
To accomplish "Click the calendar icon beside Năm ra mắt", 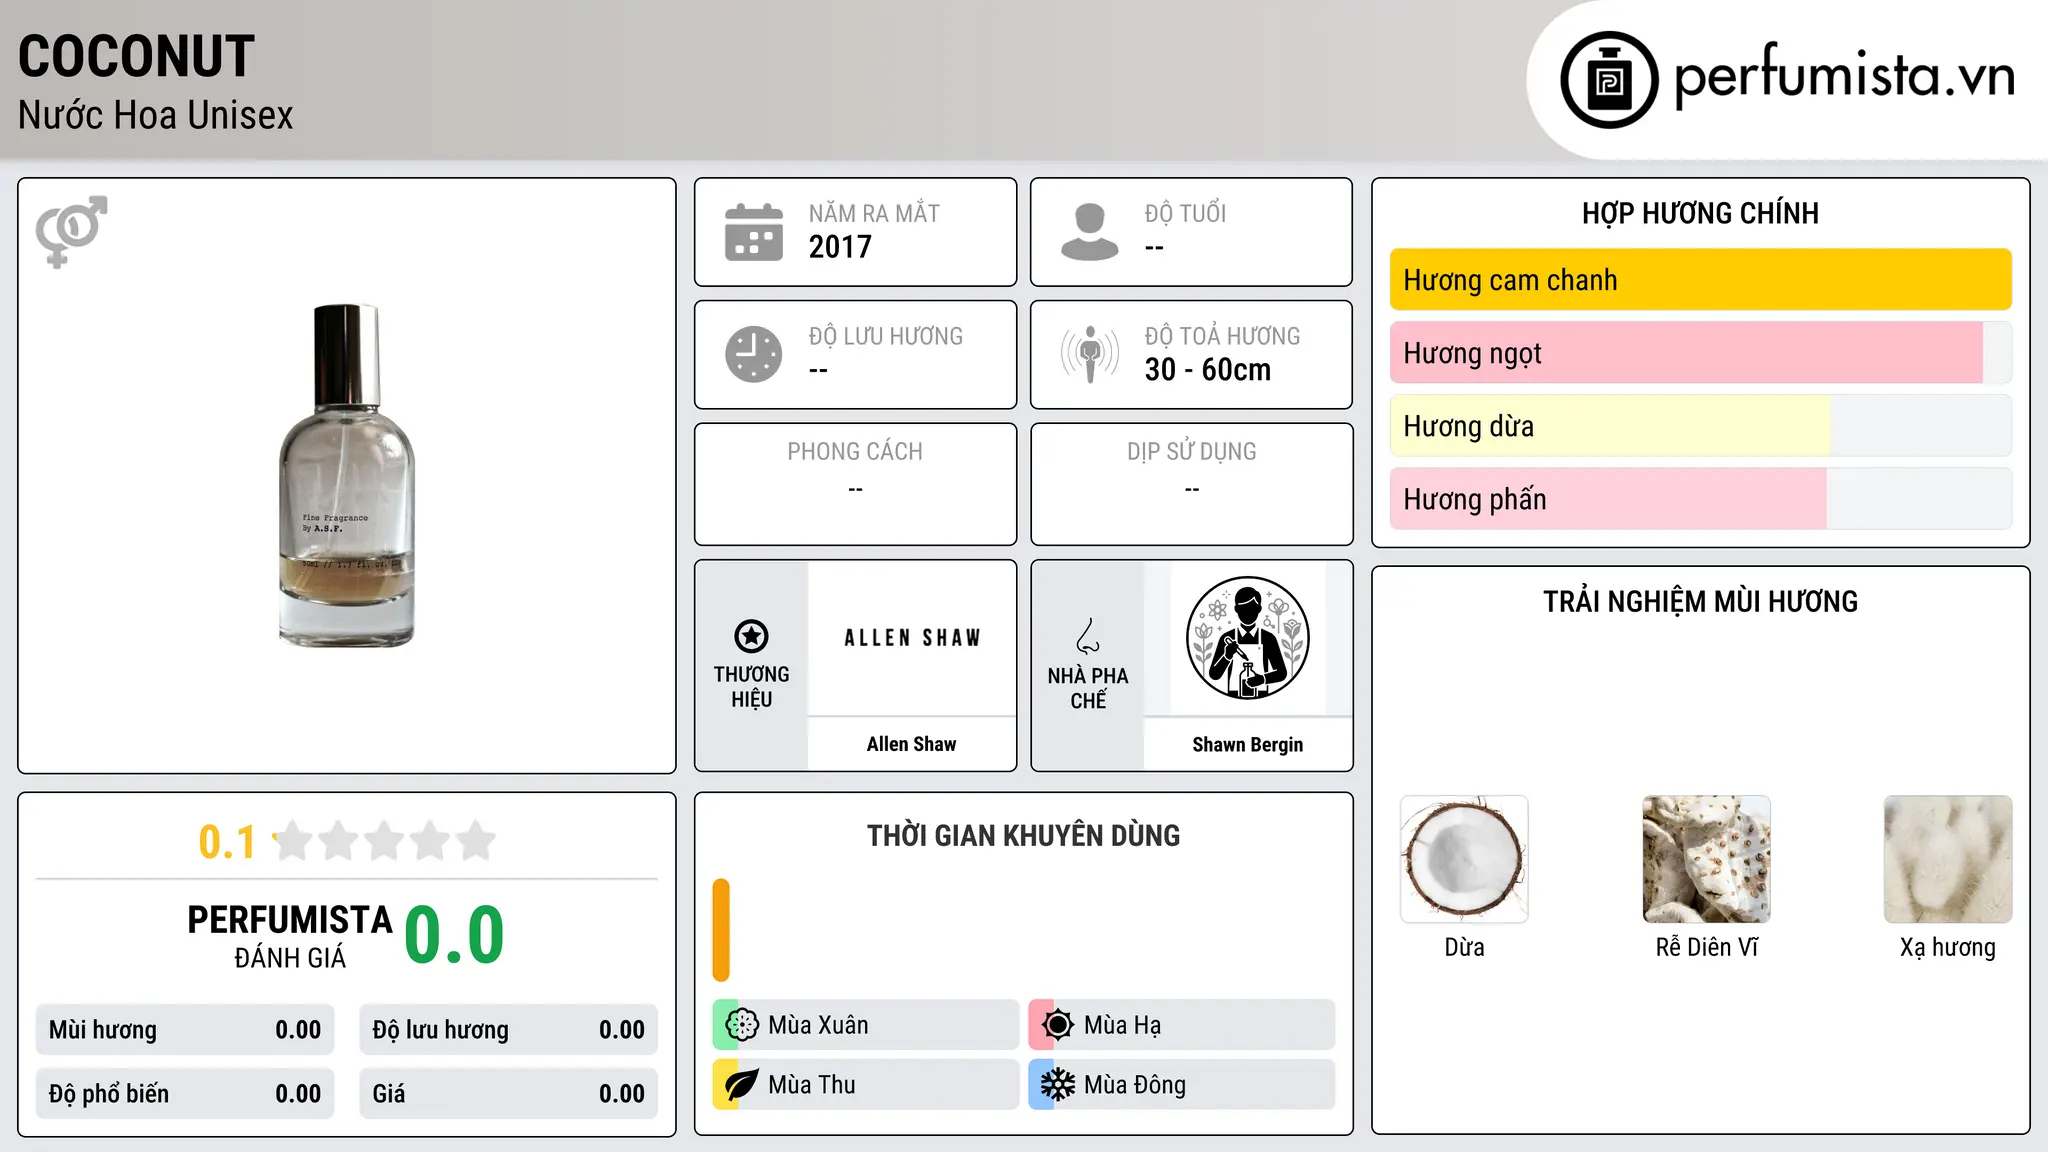I will [754, 232].
